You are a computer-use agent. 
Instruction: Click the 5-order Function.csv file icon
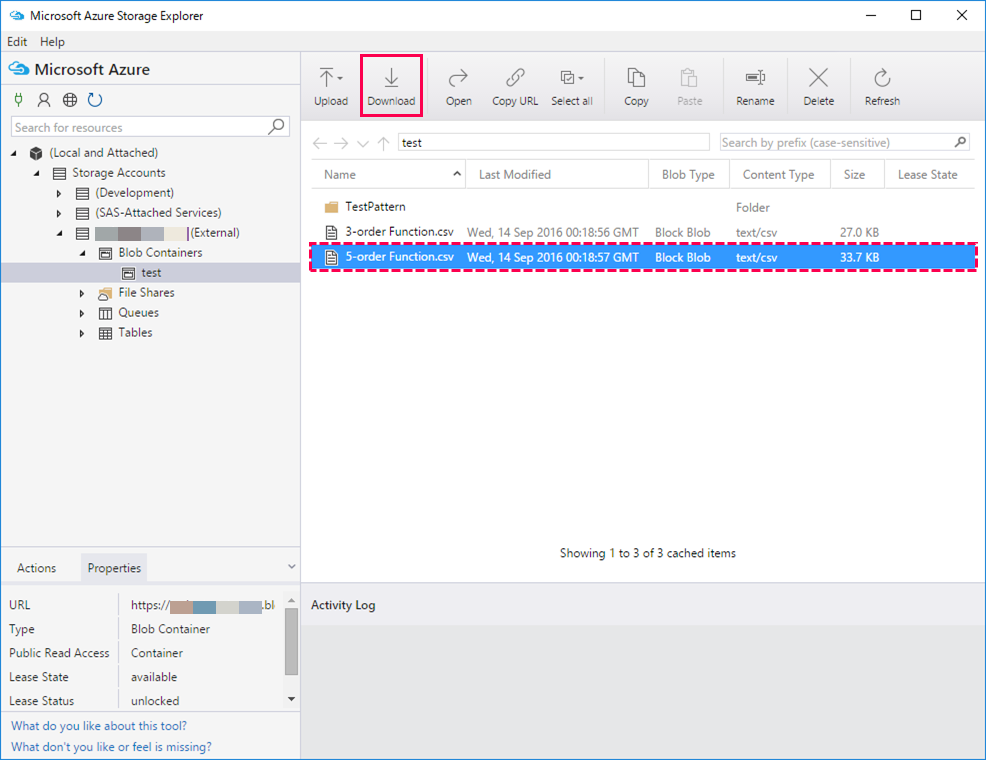[331, 257]
